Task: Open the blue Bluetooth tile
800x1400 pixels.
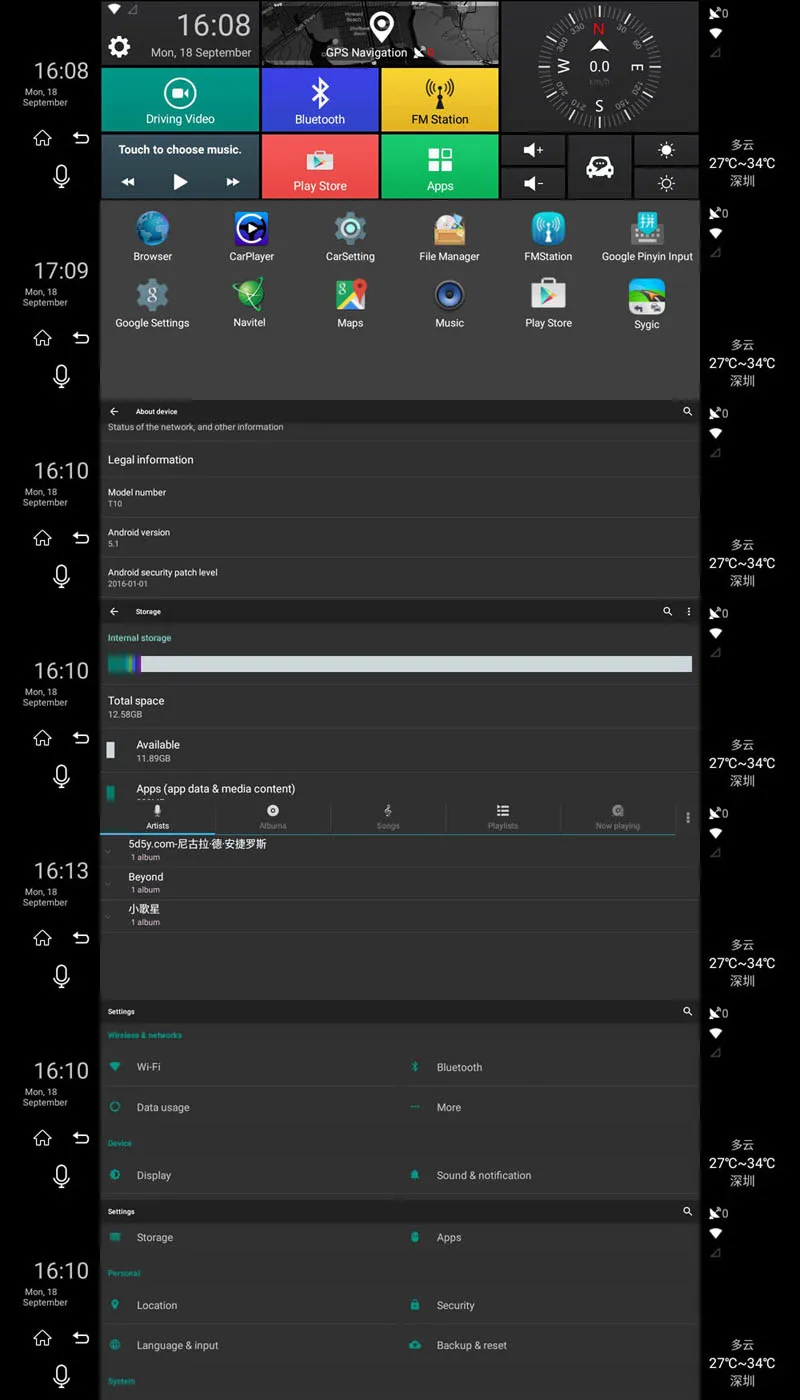Action: pos(320,99)
